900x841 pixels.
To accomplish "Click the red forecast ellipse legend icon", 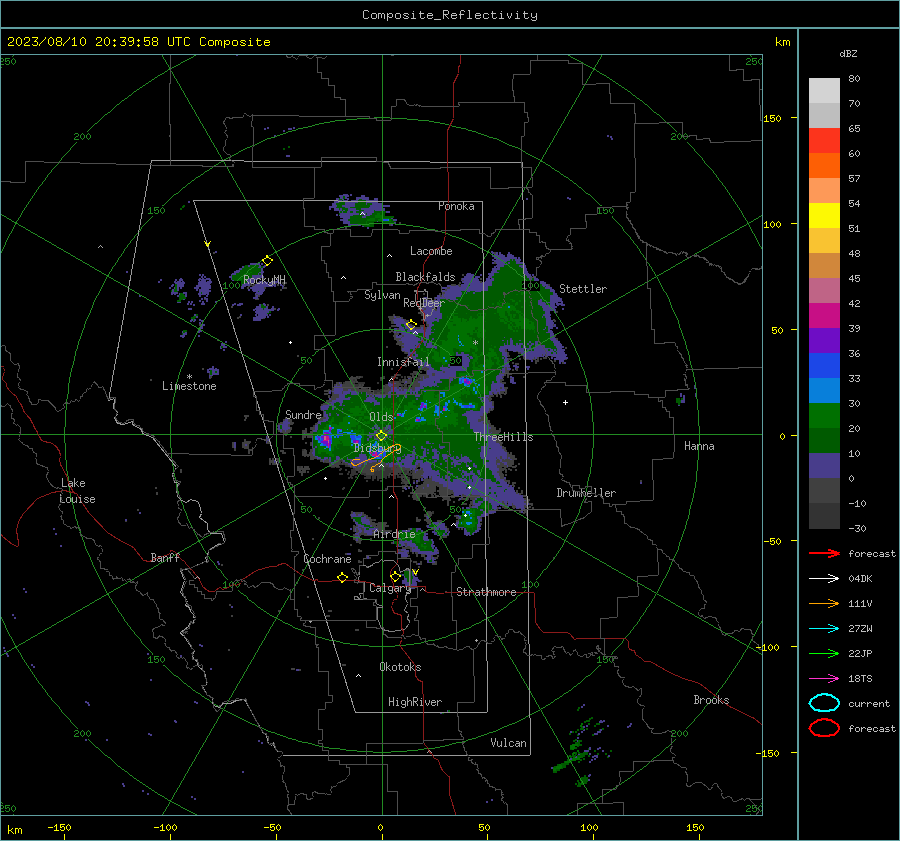I will tap(824, 728).
